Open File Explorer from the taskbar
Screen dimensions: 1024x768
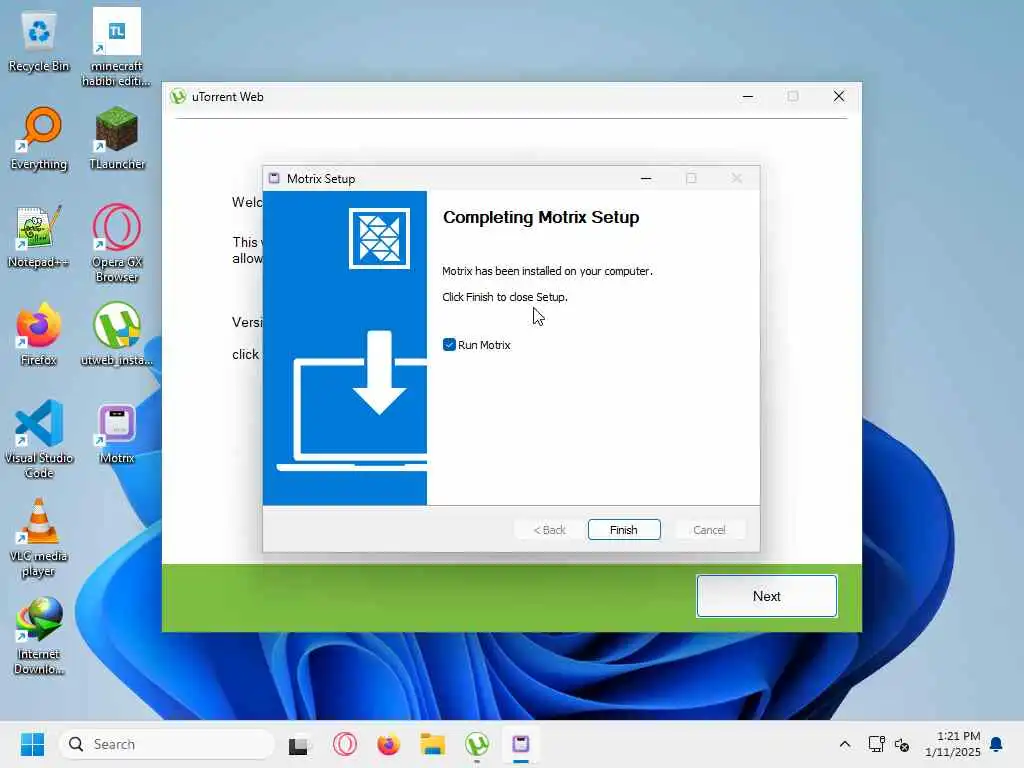(x=432, y=744)
